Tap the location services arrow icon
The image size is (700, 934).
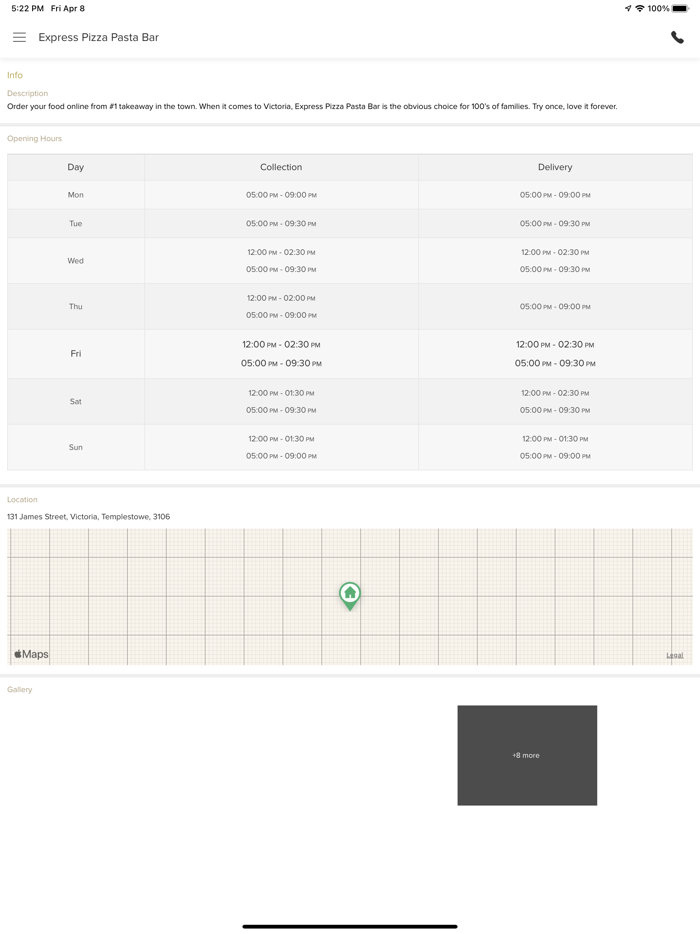pos(628,8)
